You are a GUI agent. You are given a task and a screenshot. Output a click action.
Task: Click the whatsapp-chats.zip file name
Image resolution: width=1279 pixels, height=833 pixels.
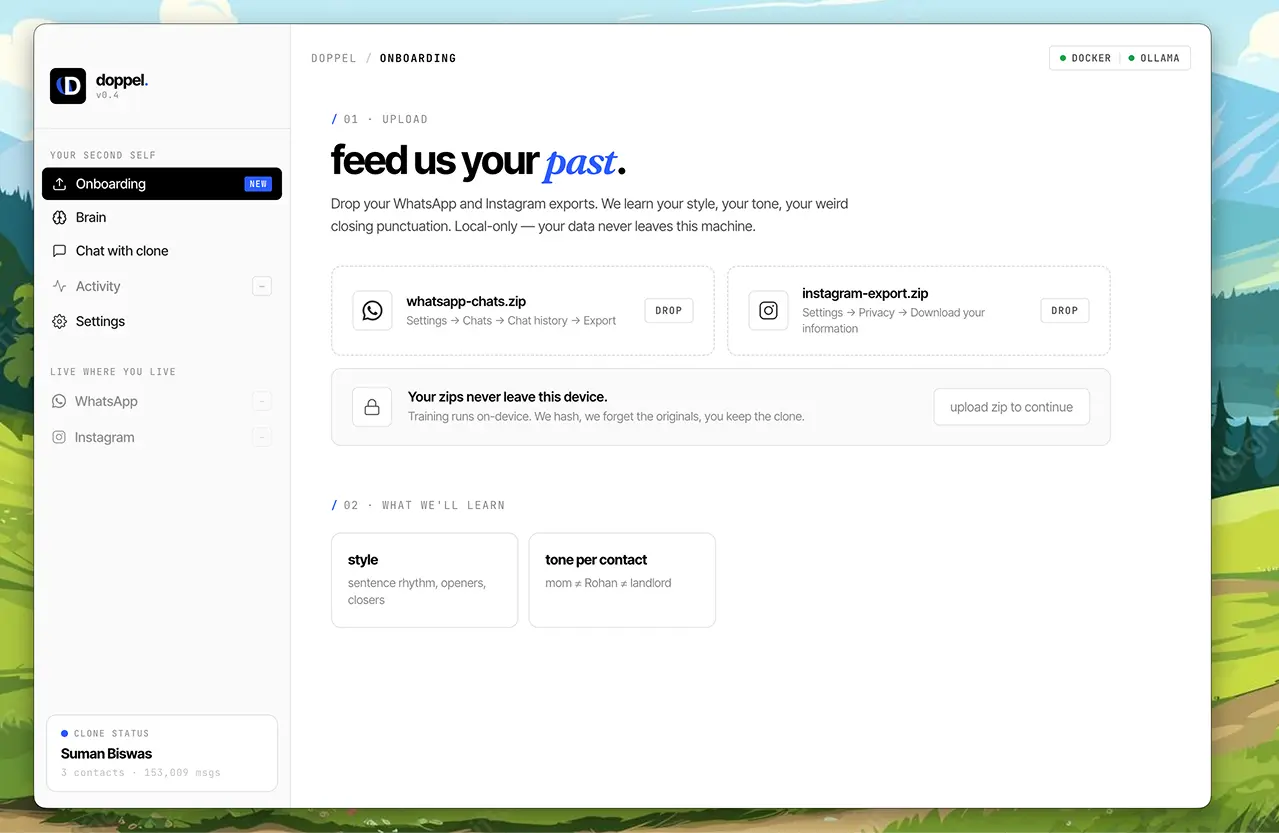pos(466,301)
